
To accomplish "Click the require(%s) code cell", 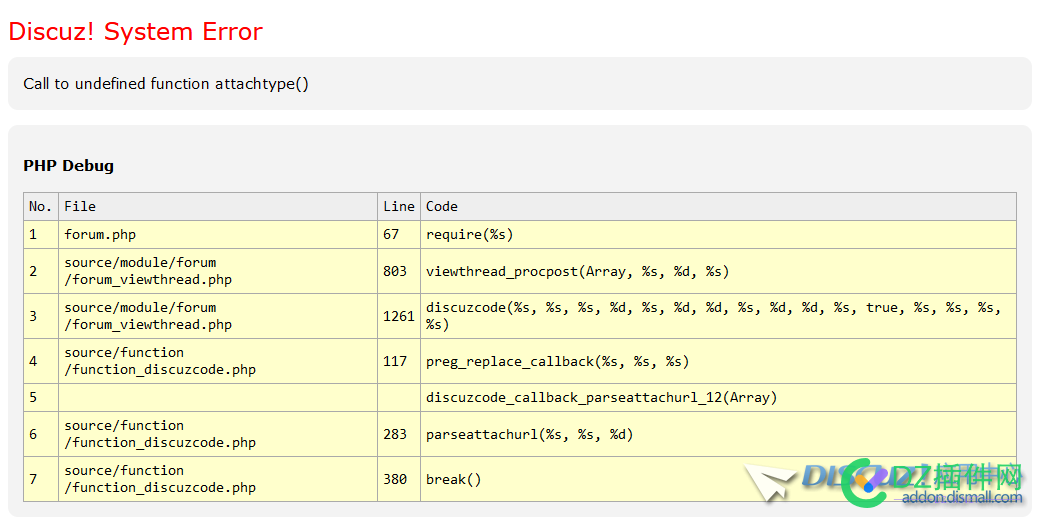I will click(469, 235).
